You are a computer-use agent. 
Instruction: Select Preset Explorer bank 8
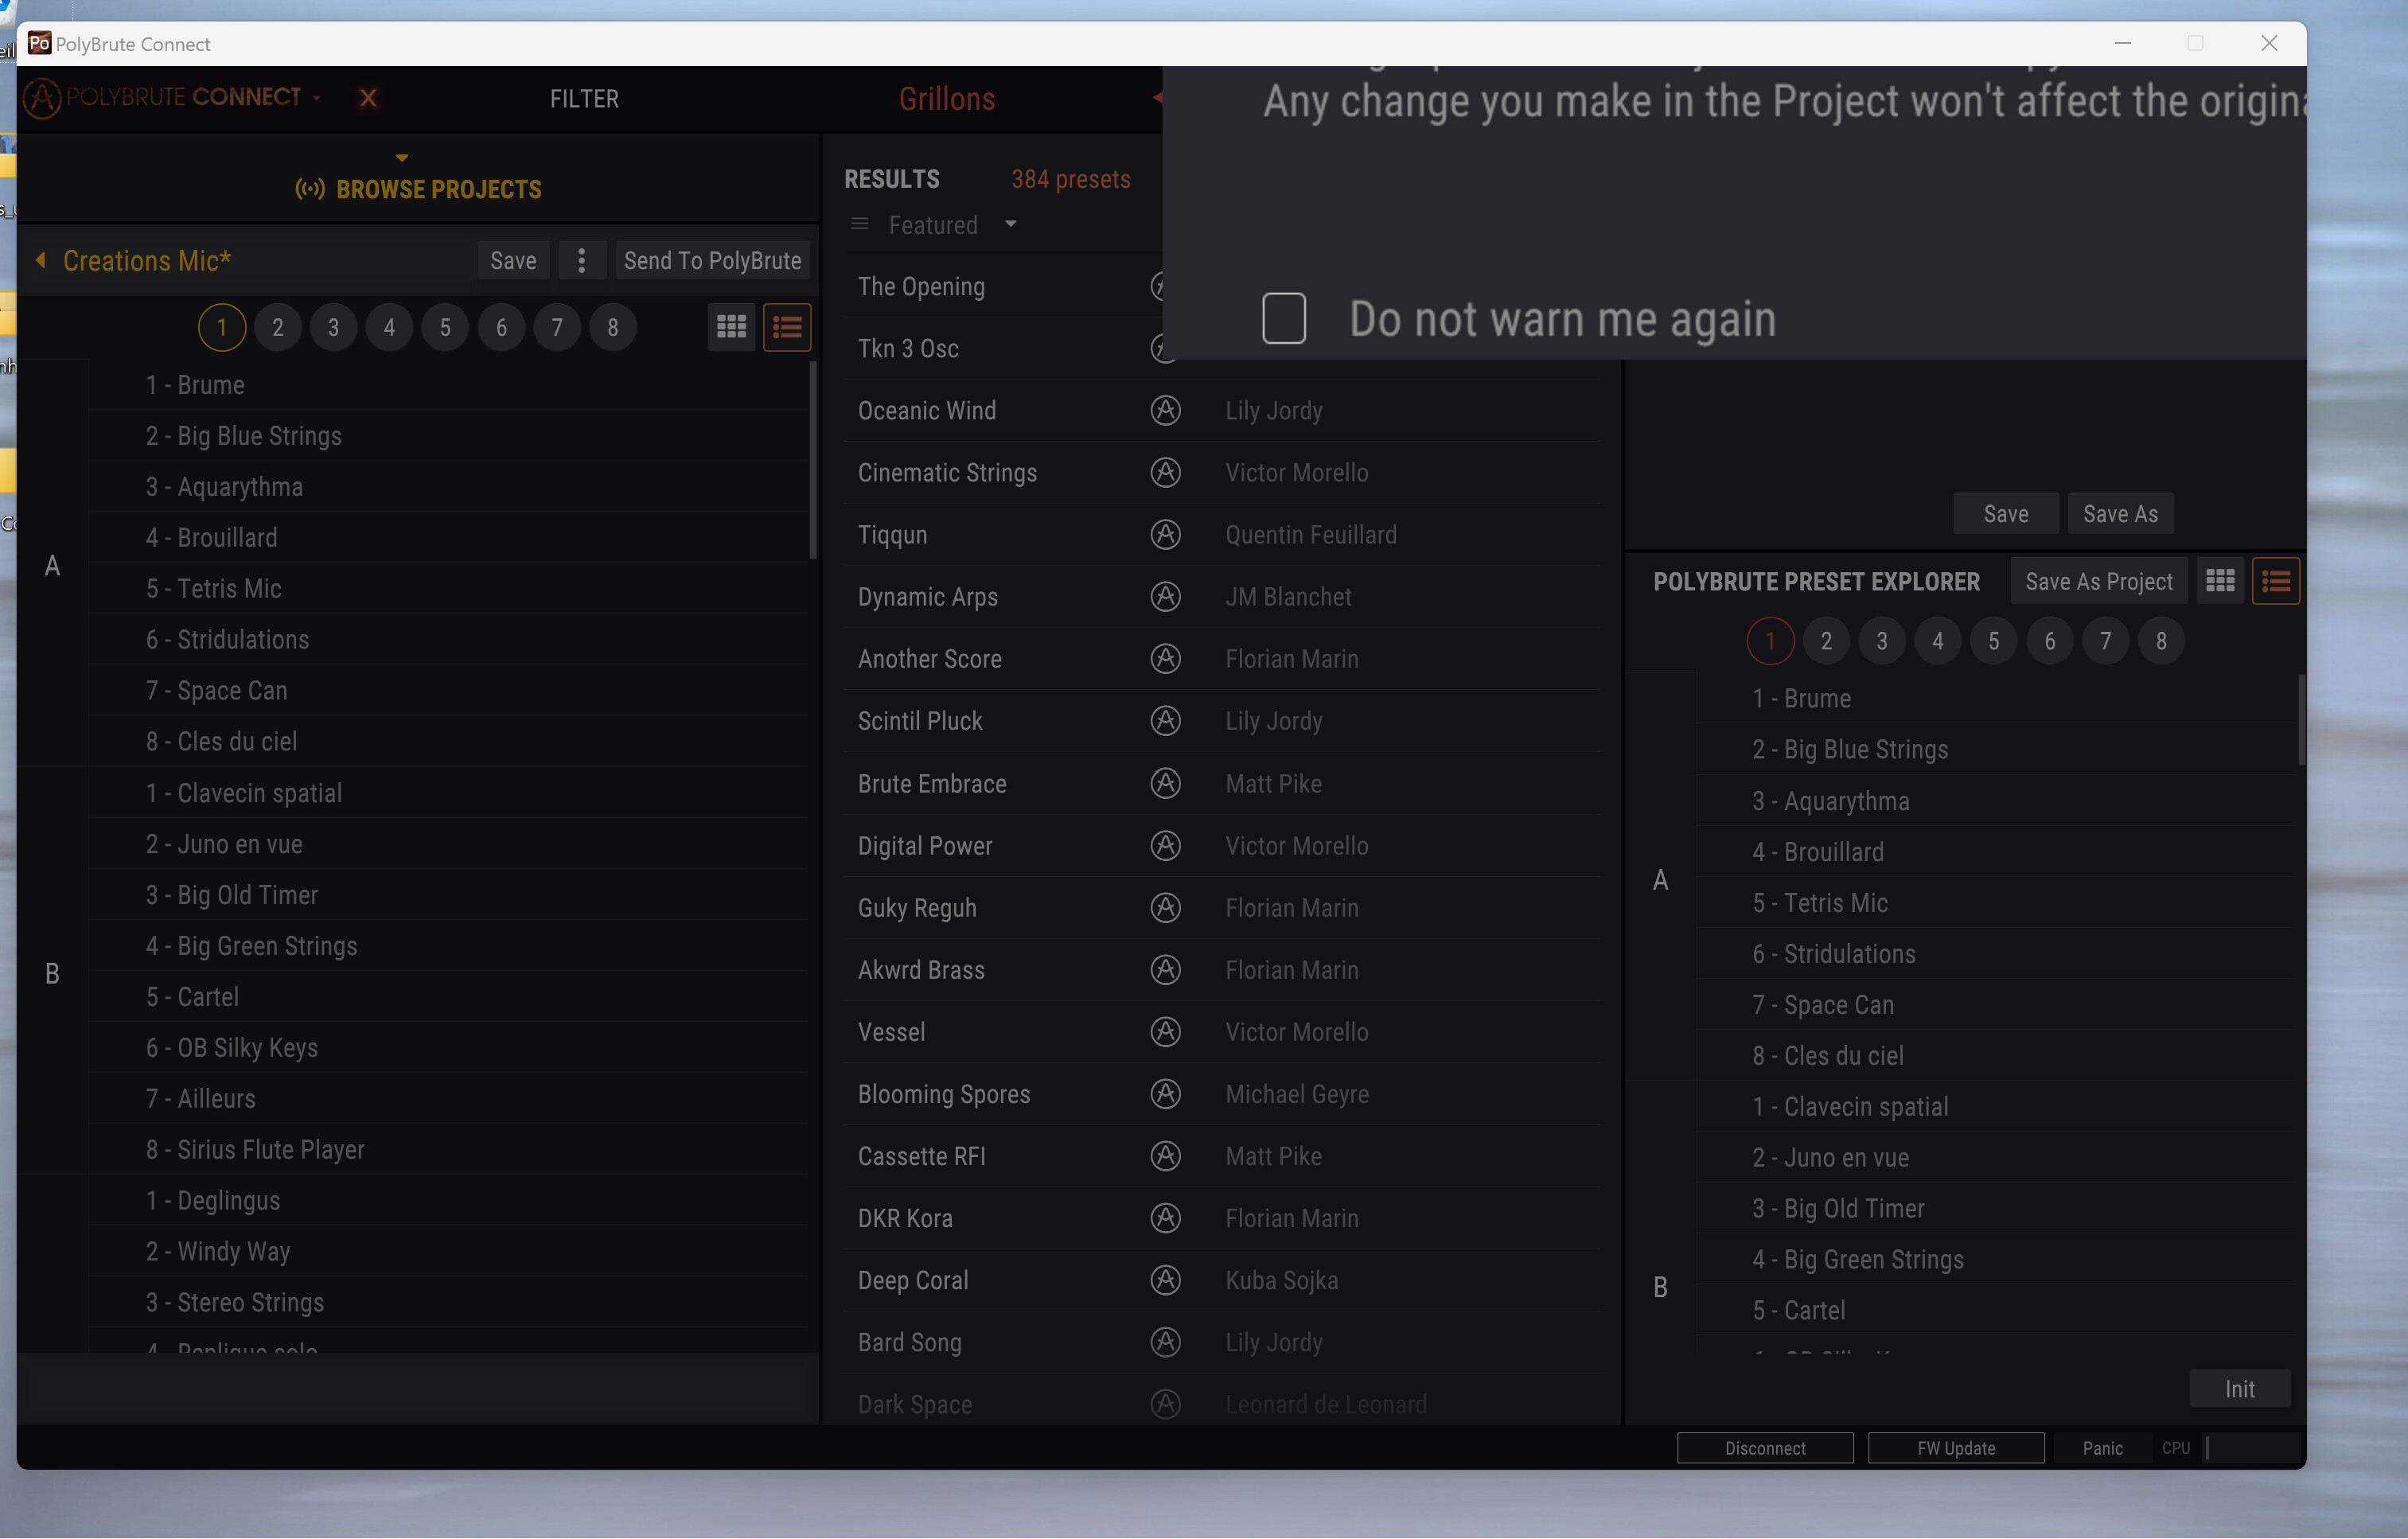[2161, 641]
